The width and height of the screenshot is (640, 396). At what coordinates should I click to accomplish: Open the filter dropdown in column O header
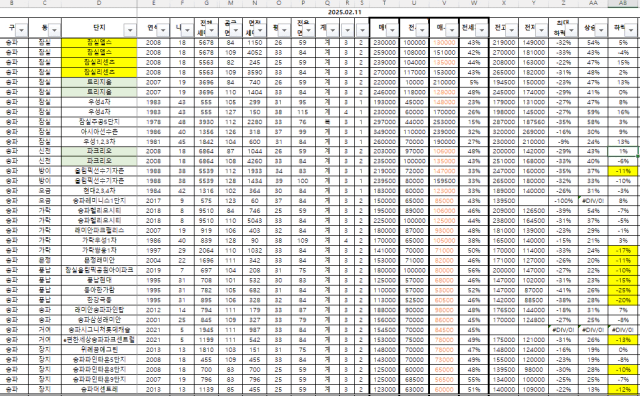coord(284,30)
